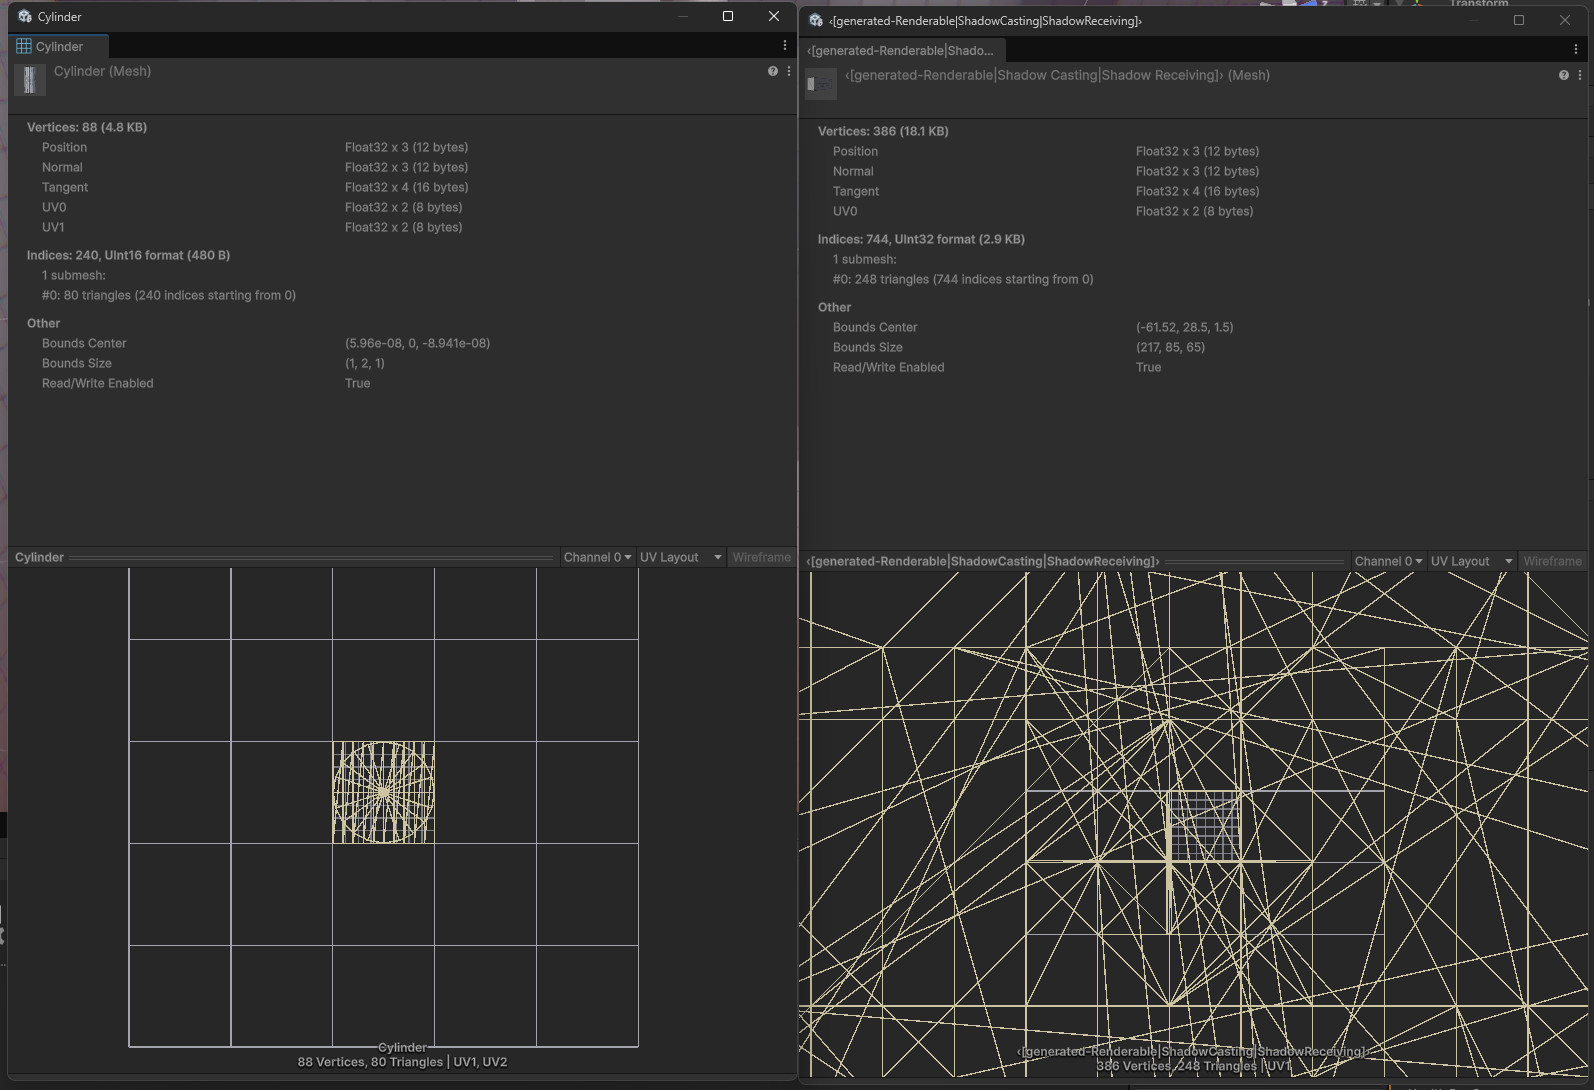This screenshot has width=1594, height=1090.
Task: Open UV Layout dropdown in generated mesh preview
Action: point(1471,561)
